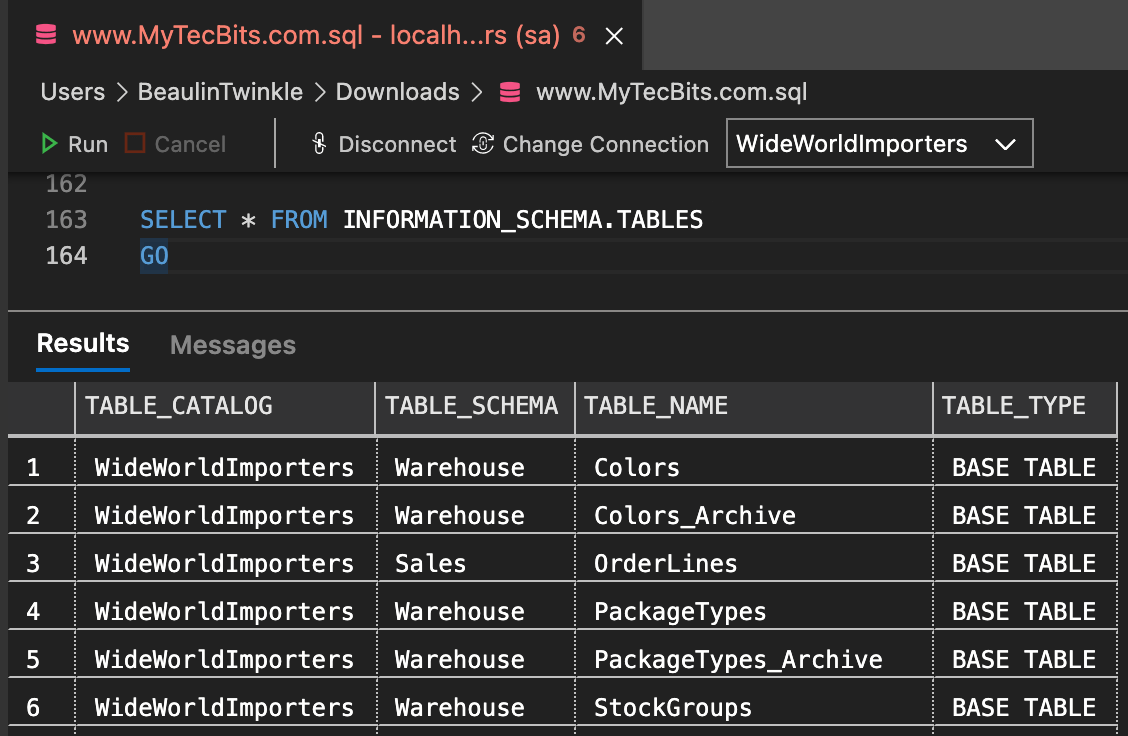The width and height of the screenshot is (1128, 736).
Task: Click the Run button label
Action: point(86,143)
